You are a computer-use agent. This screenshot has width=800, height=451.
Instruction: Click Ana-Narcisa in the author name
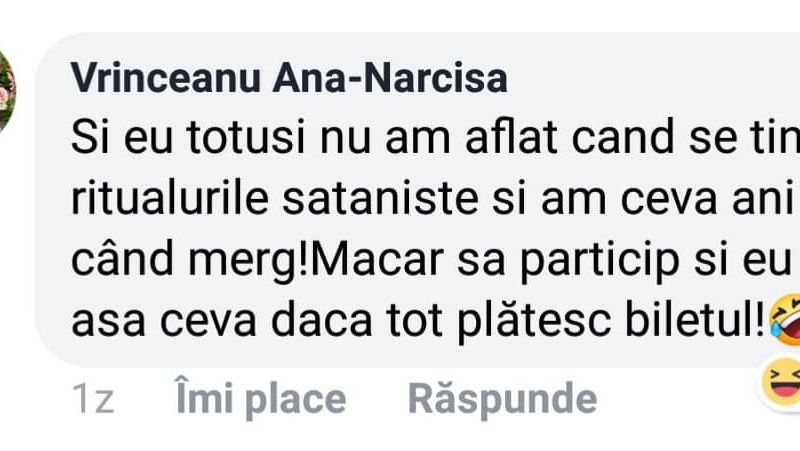tap(390, 78)
